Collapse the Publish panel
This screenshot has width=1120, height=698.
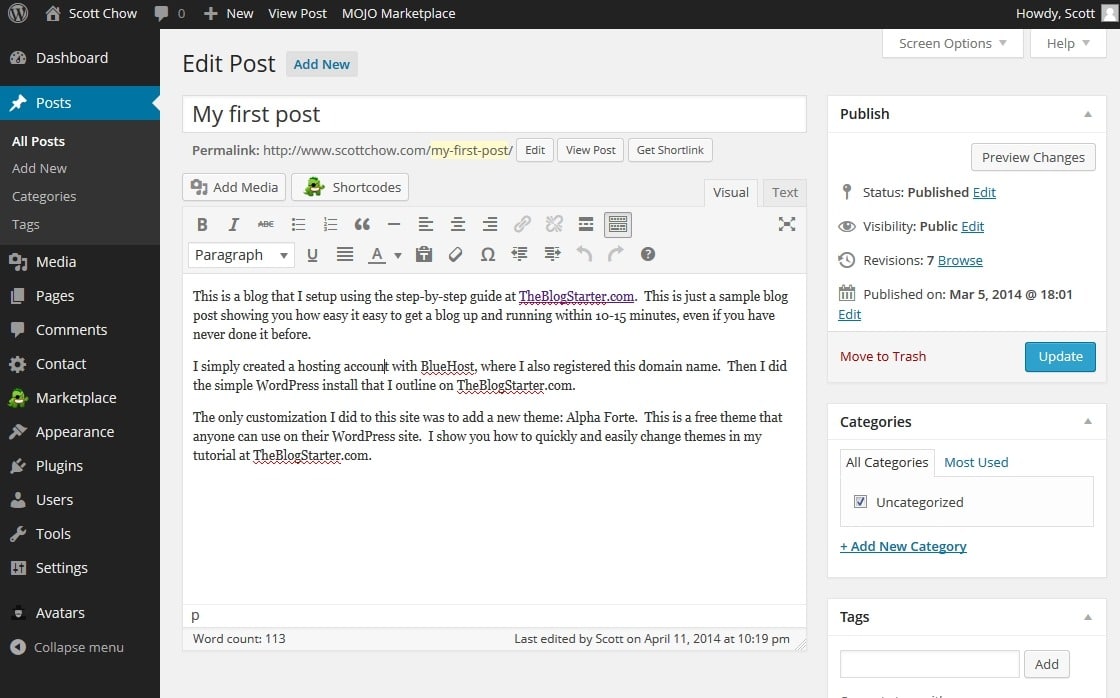click(x=1088, y=113)
